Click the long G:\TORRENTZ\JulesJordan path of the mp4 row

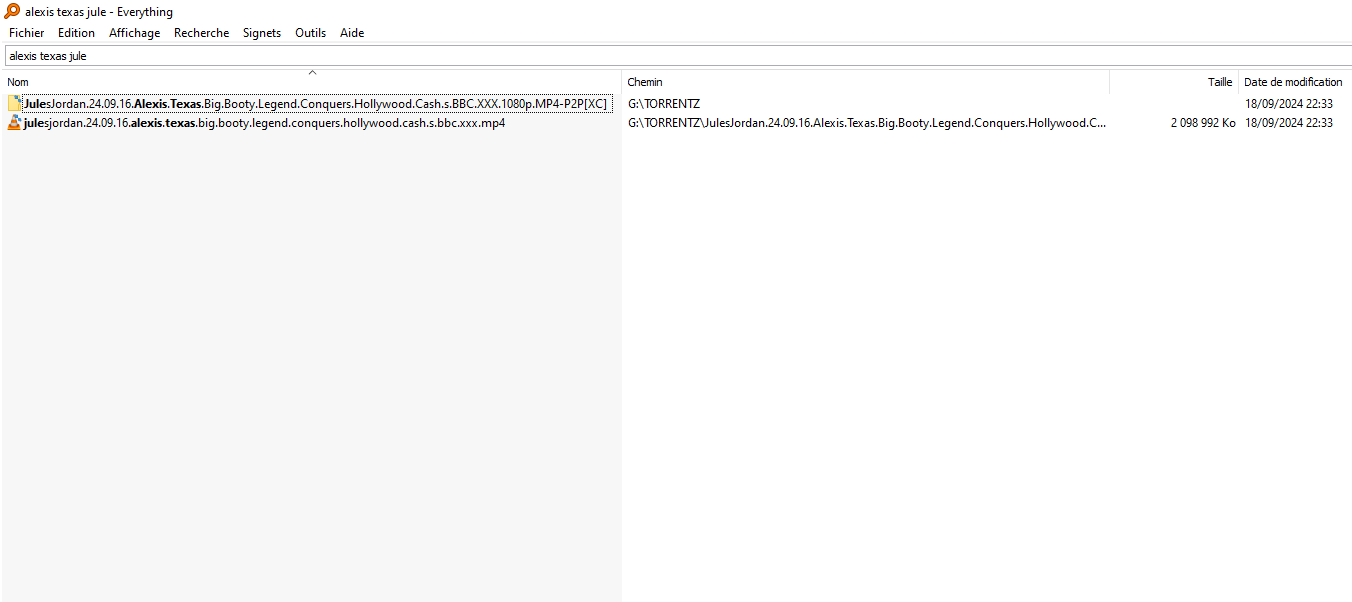click(x=867, y=123)
